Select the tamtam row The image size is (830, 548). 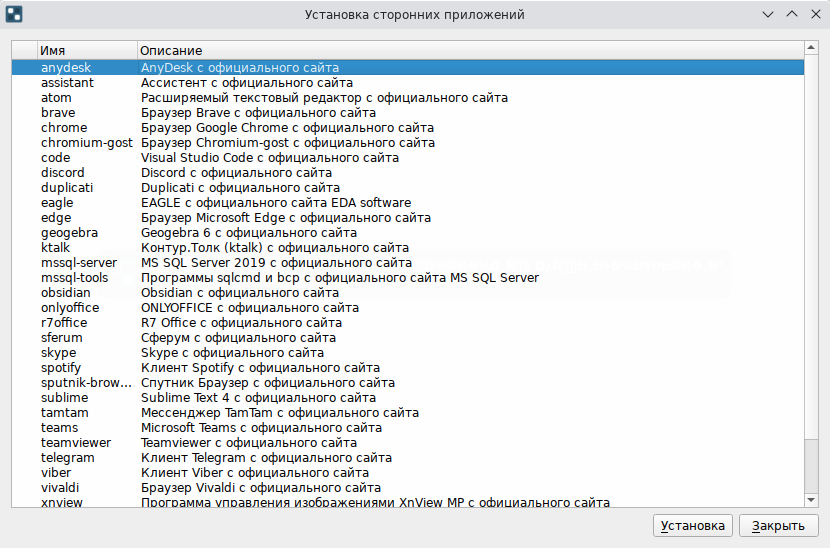[x=408, y=412]
